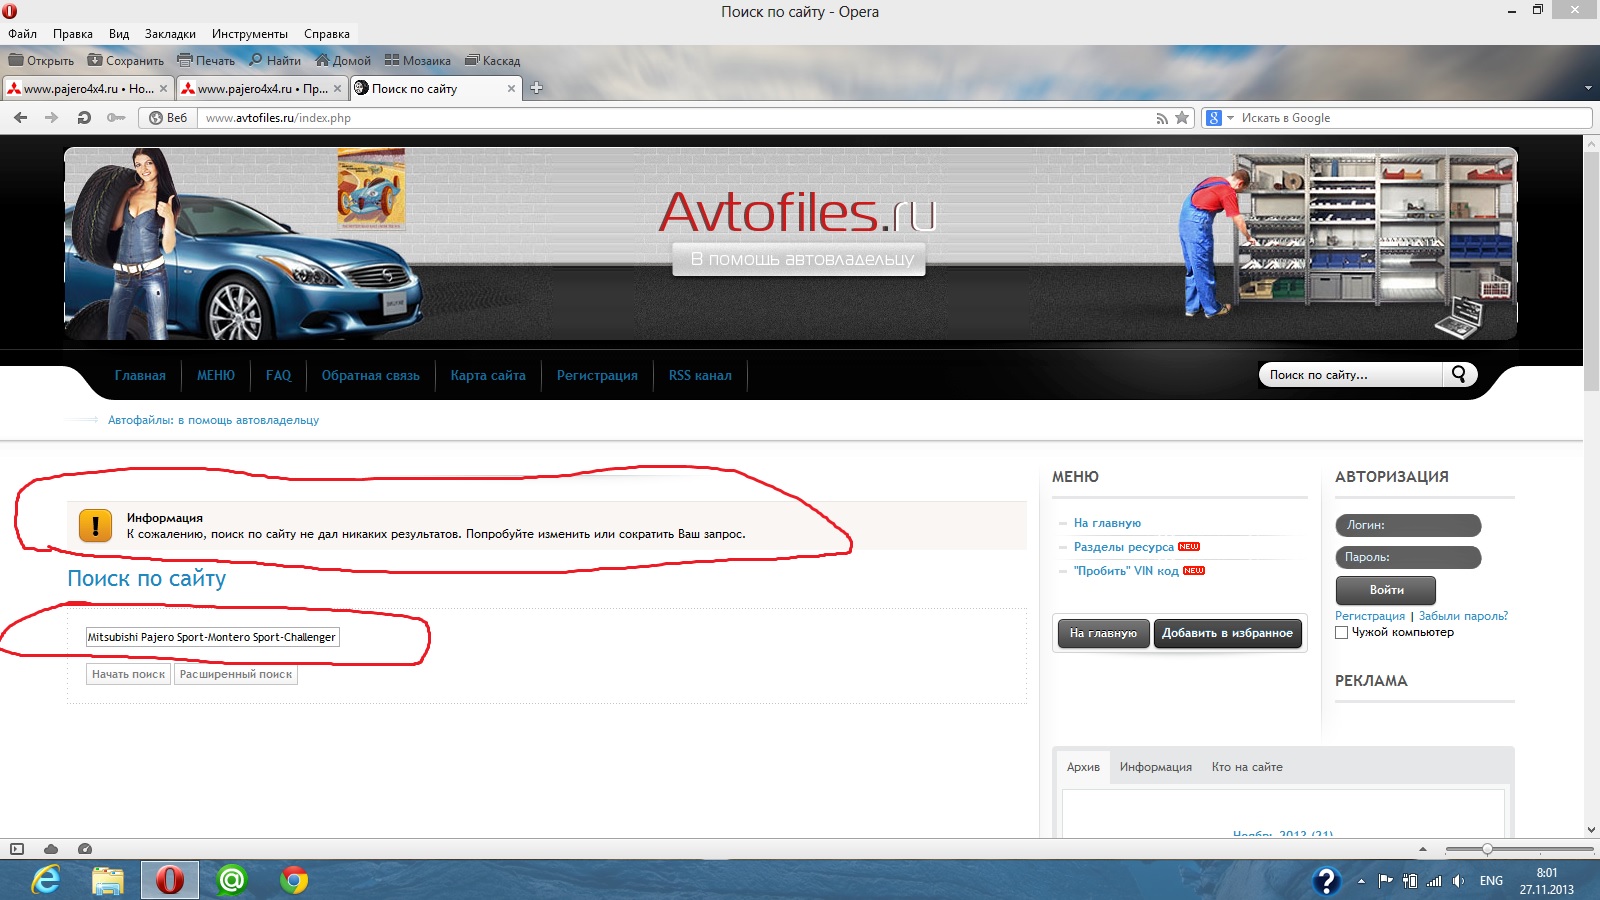Bookmark the page with the star icon
This screenshot has height=900, width=1600.
pos(1182,118)
